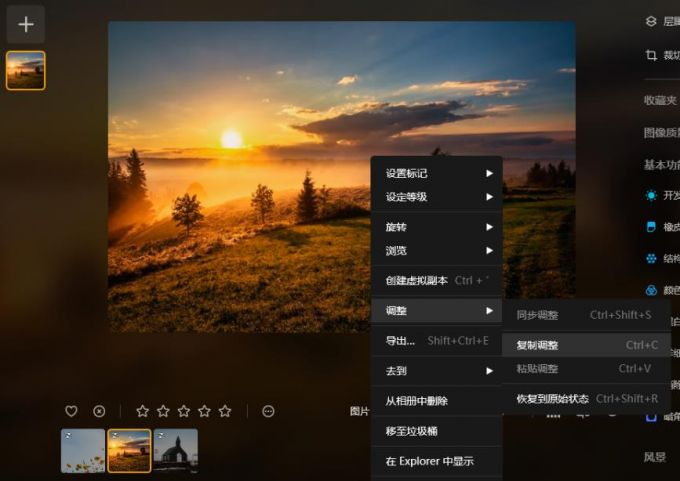Viewport: 680px width, 481px height.
Task: Open the Color tool icon
Action: point(651,290)
